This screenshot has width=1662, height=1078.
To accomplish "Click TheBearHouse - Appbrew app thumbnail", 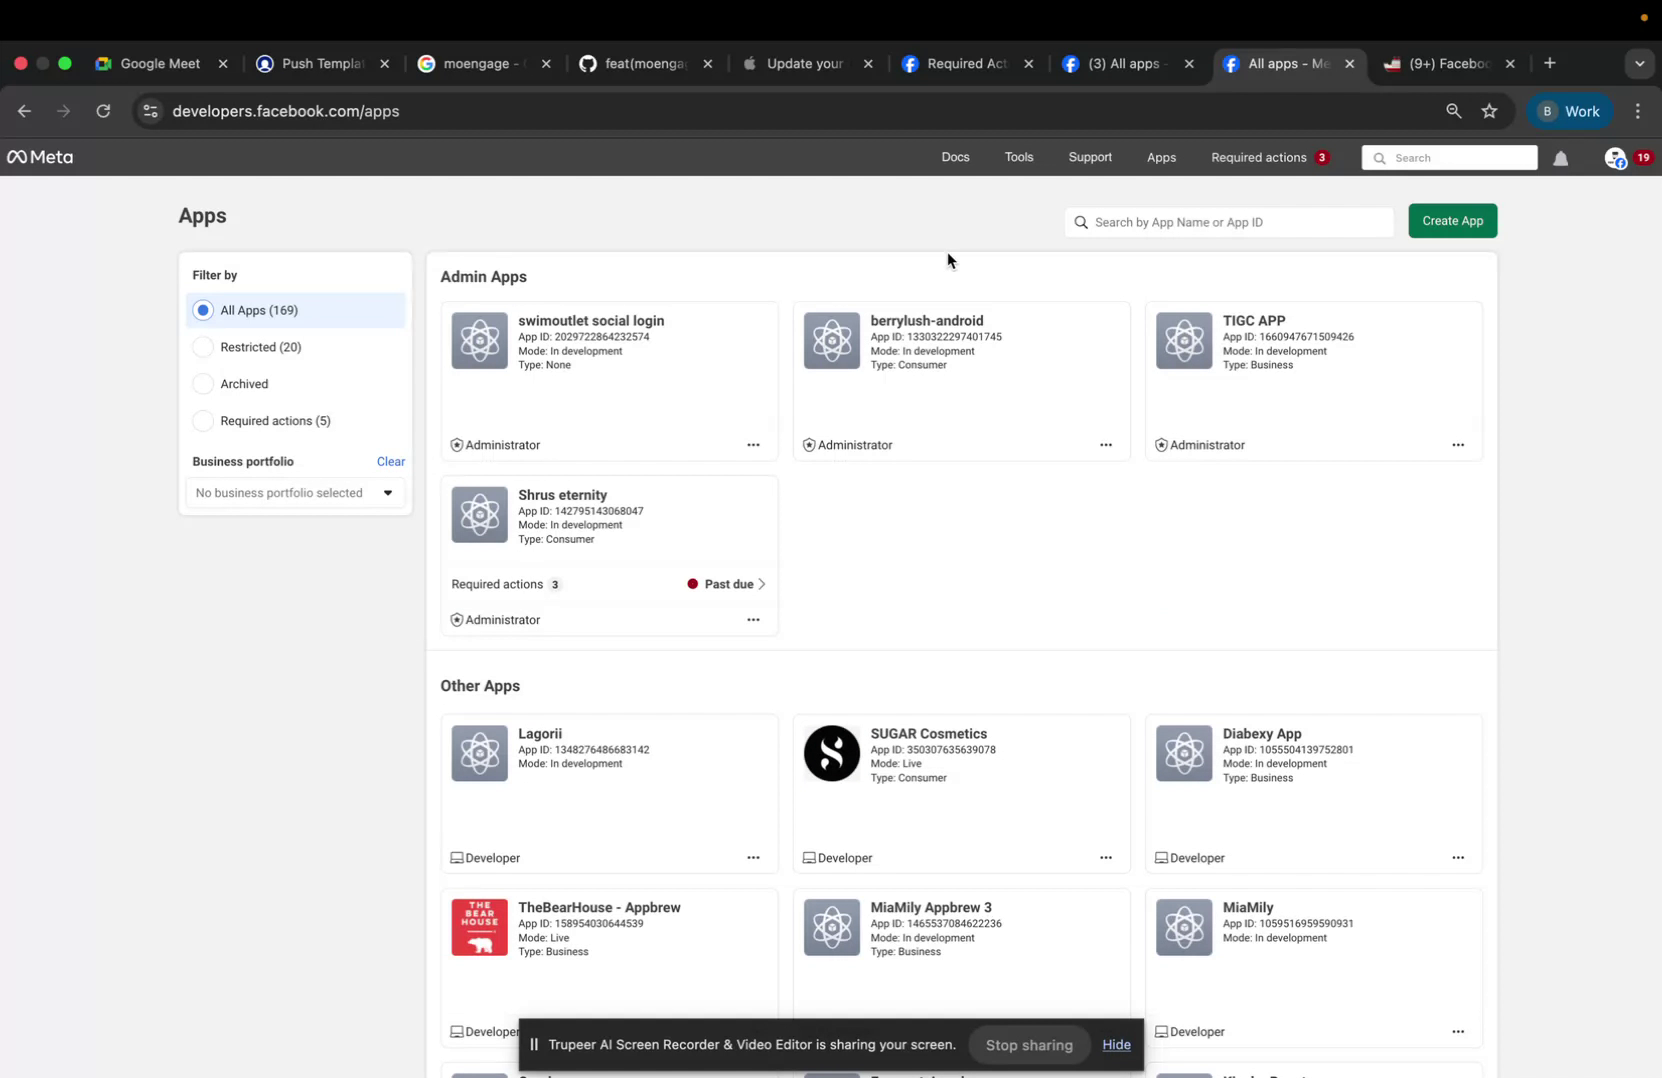I will pyautogui.click(x=479, y=926).
